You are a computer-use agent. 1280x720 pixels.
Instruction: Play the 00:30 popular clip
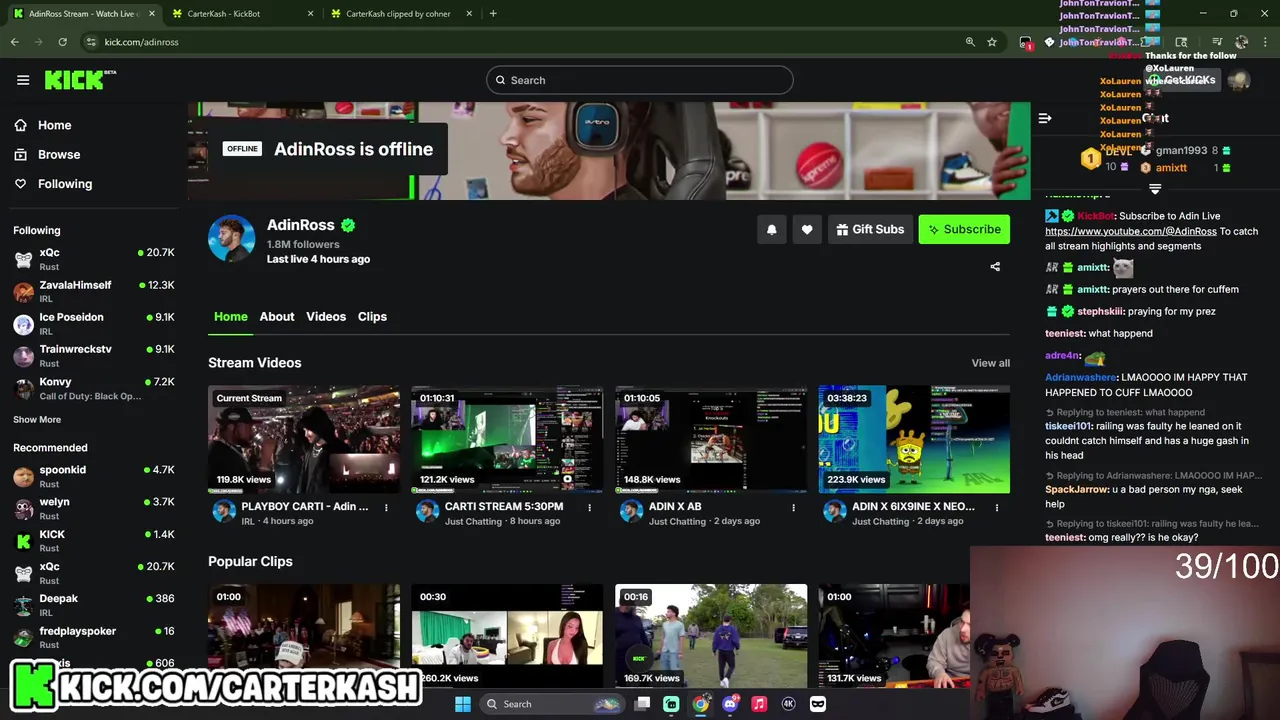pos(507,636)
